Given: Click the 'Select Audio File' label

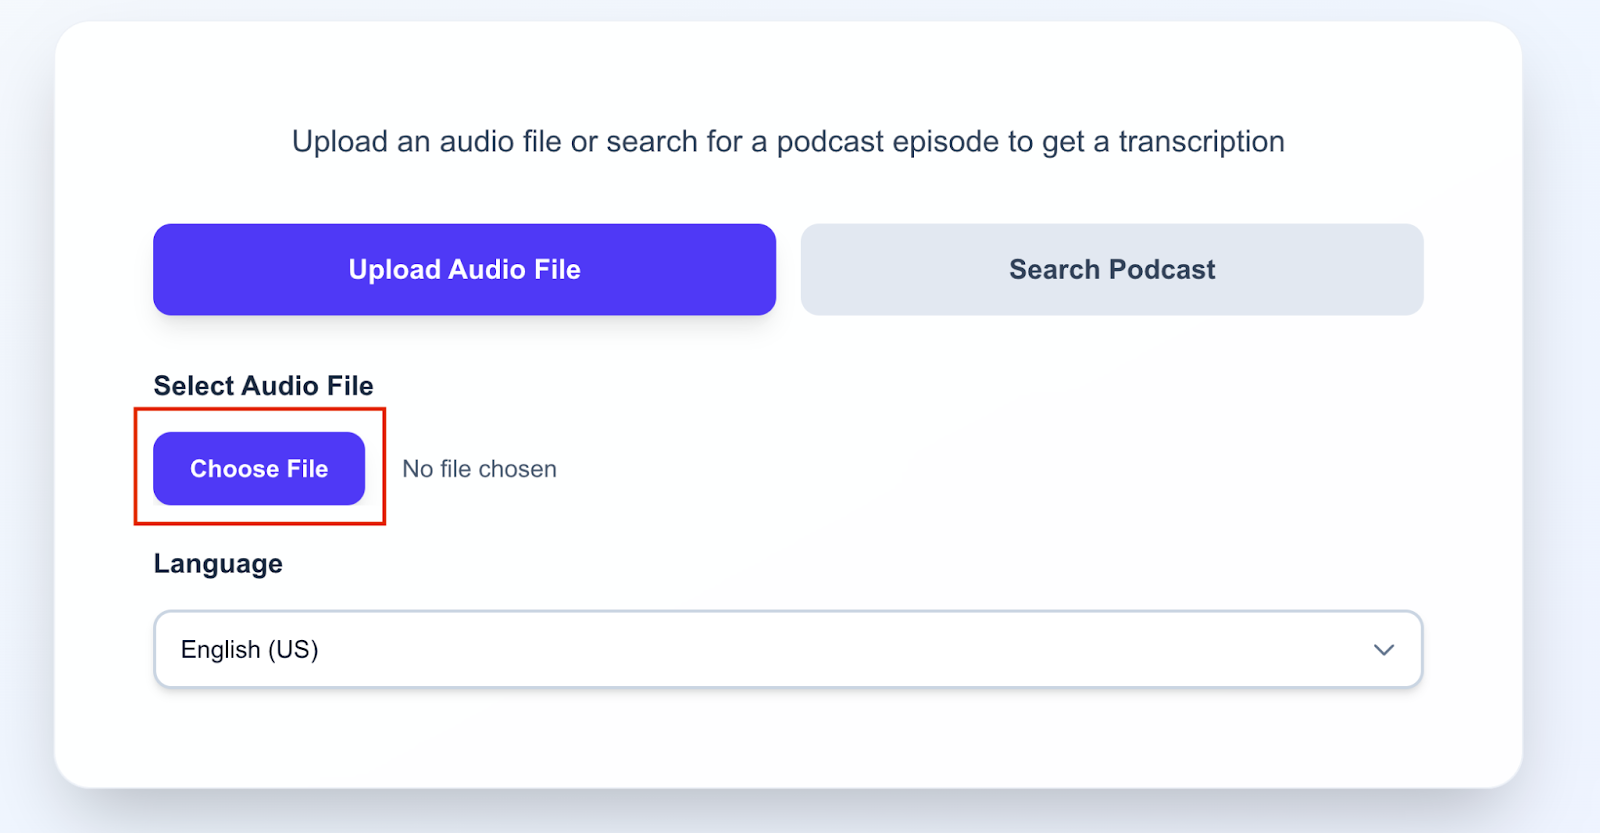Looking at the screenshot, I should click(263, 386).
